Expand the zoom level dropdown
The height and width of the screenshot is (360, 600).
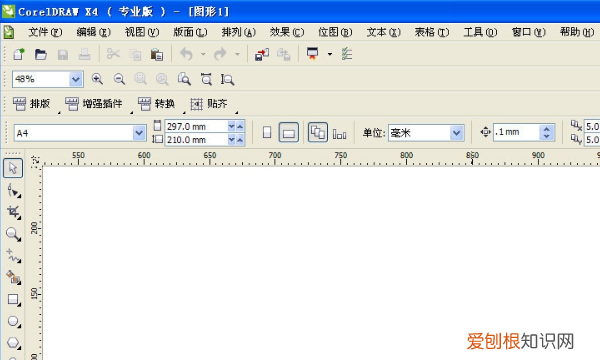[76, 79]
